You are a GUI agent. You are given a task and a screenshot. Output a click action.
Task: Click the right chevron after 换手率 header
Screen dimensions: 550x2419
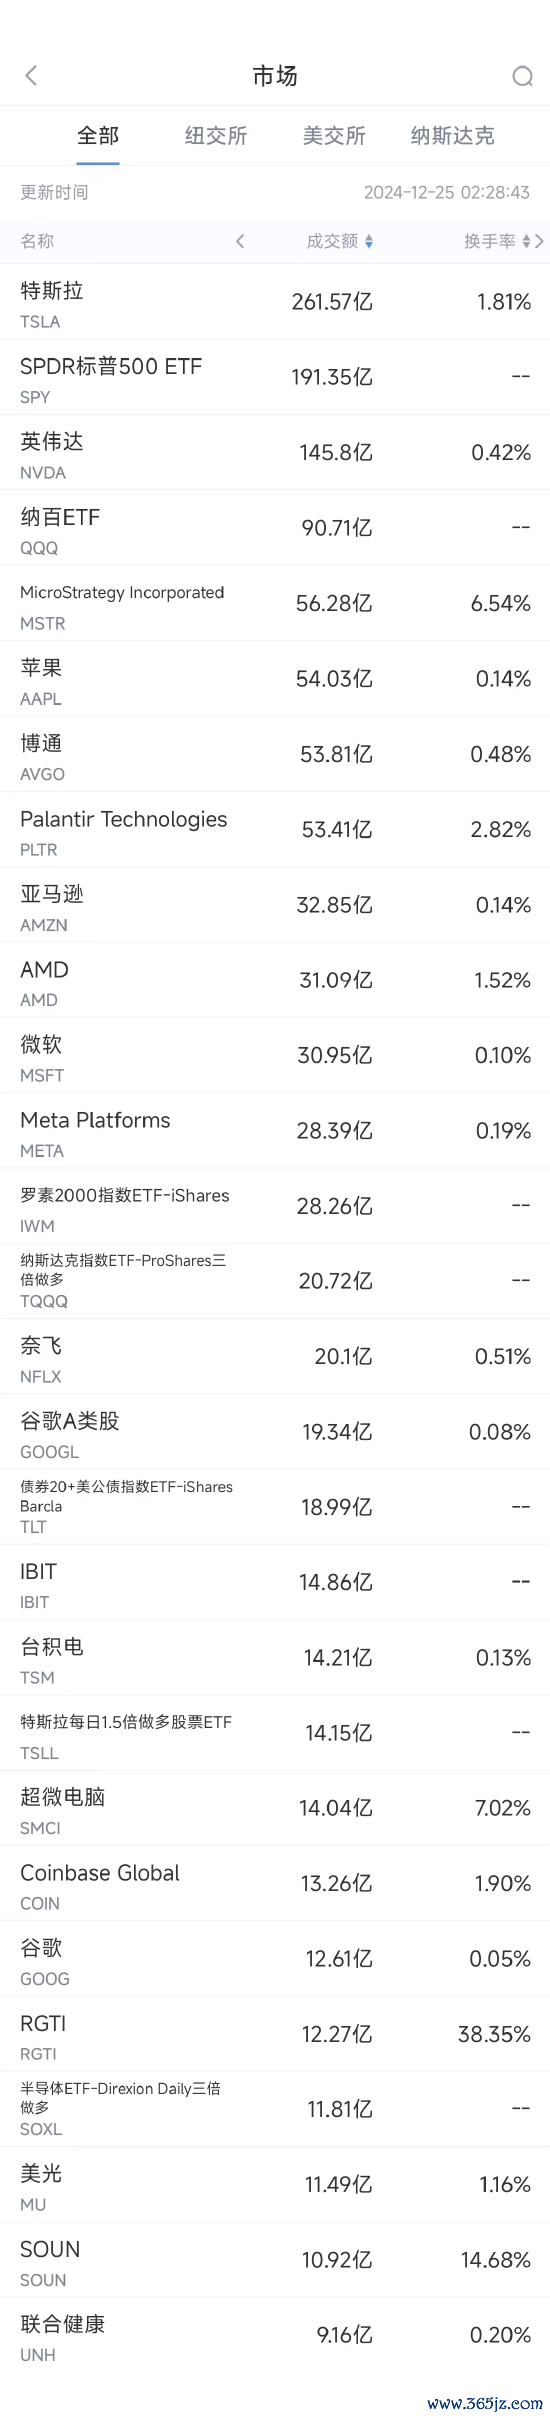tap(540, 241)
